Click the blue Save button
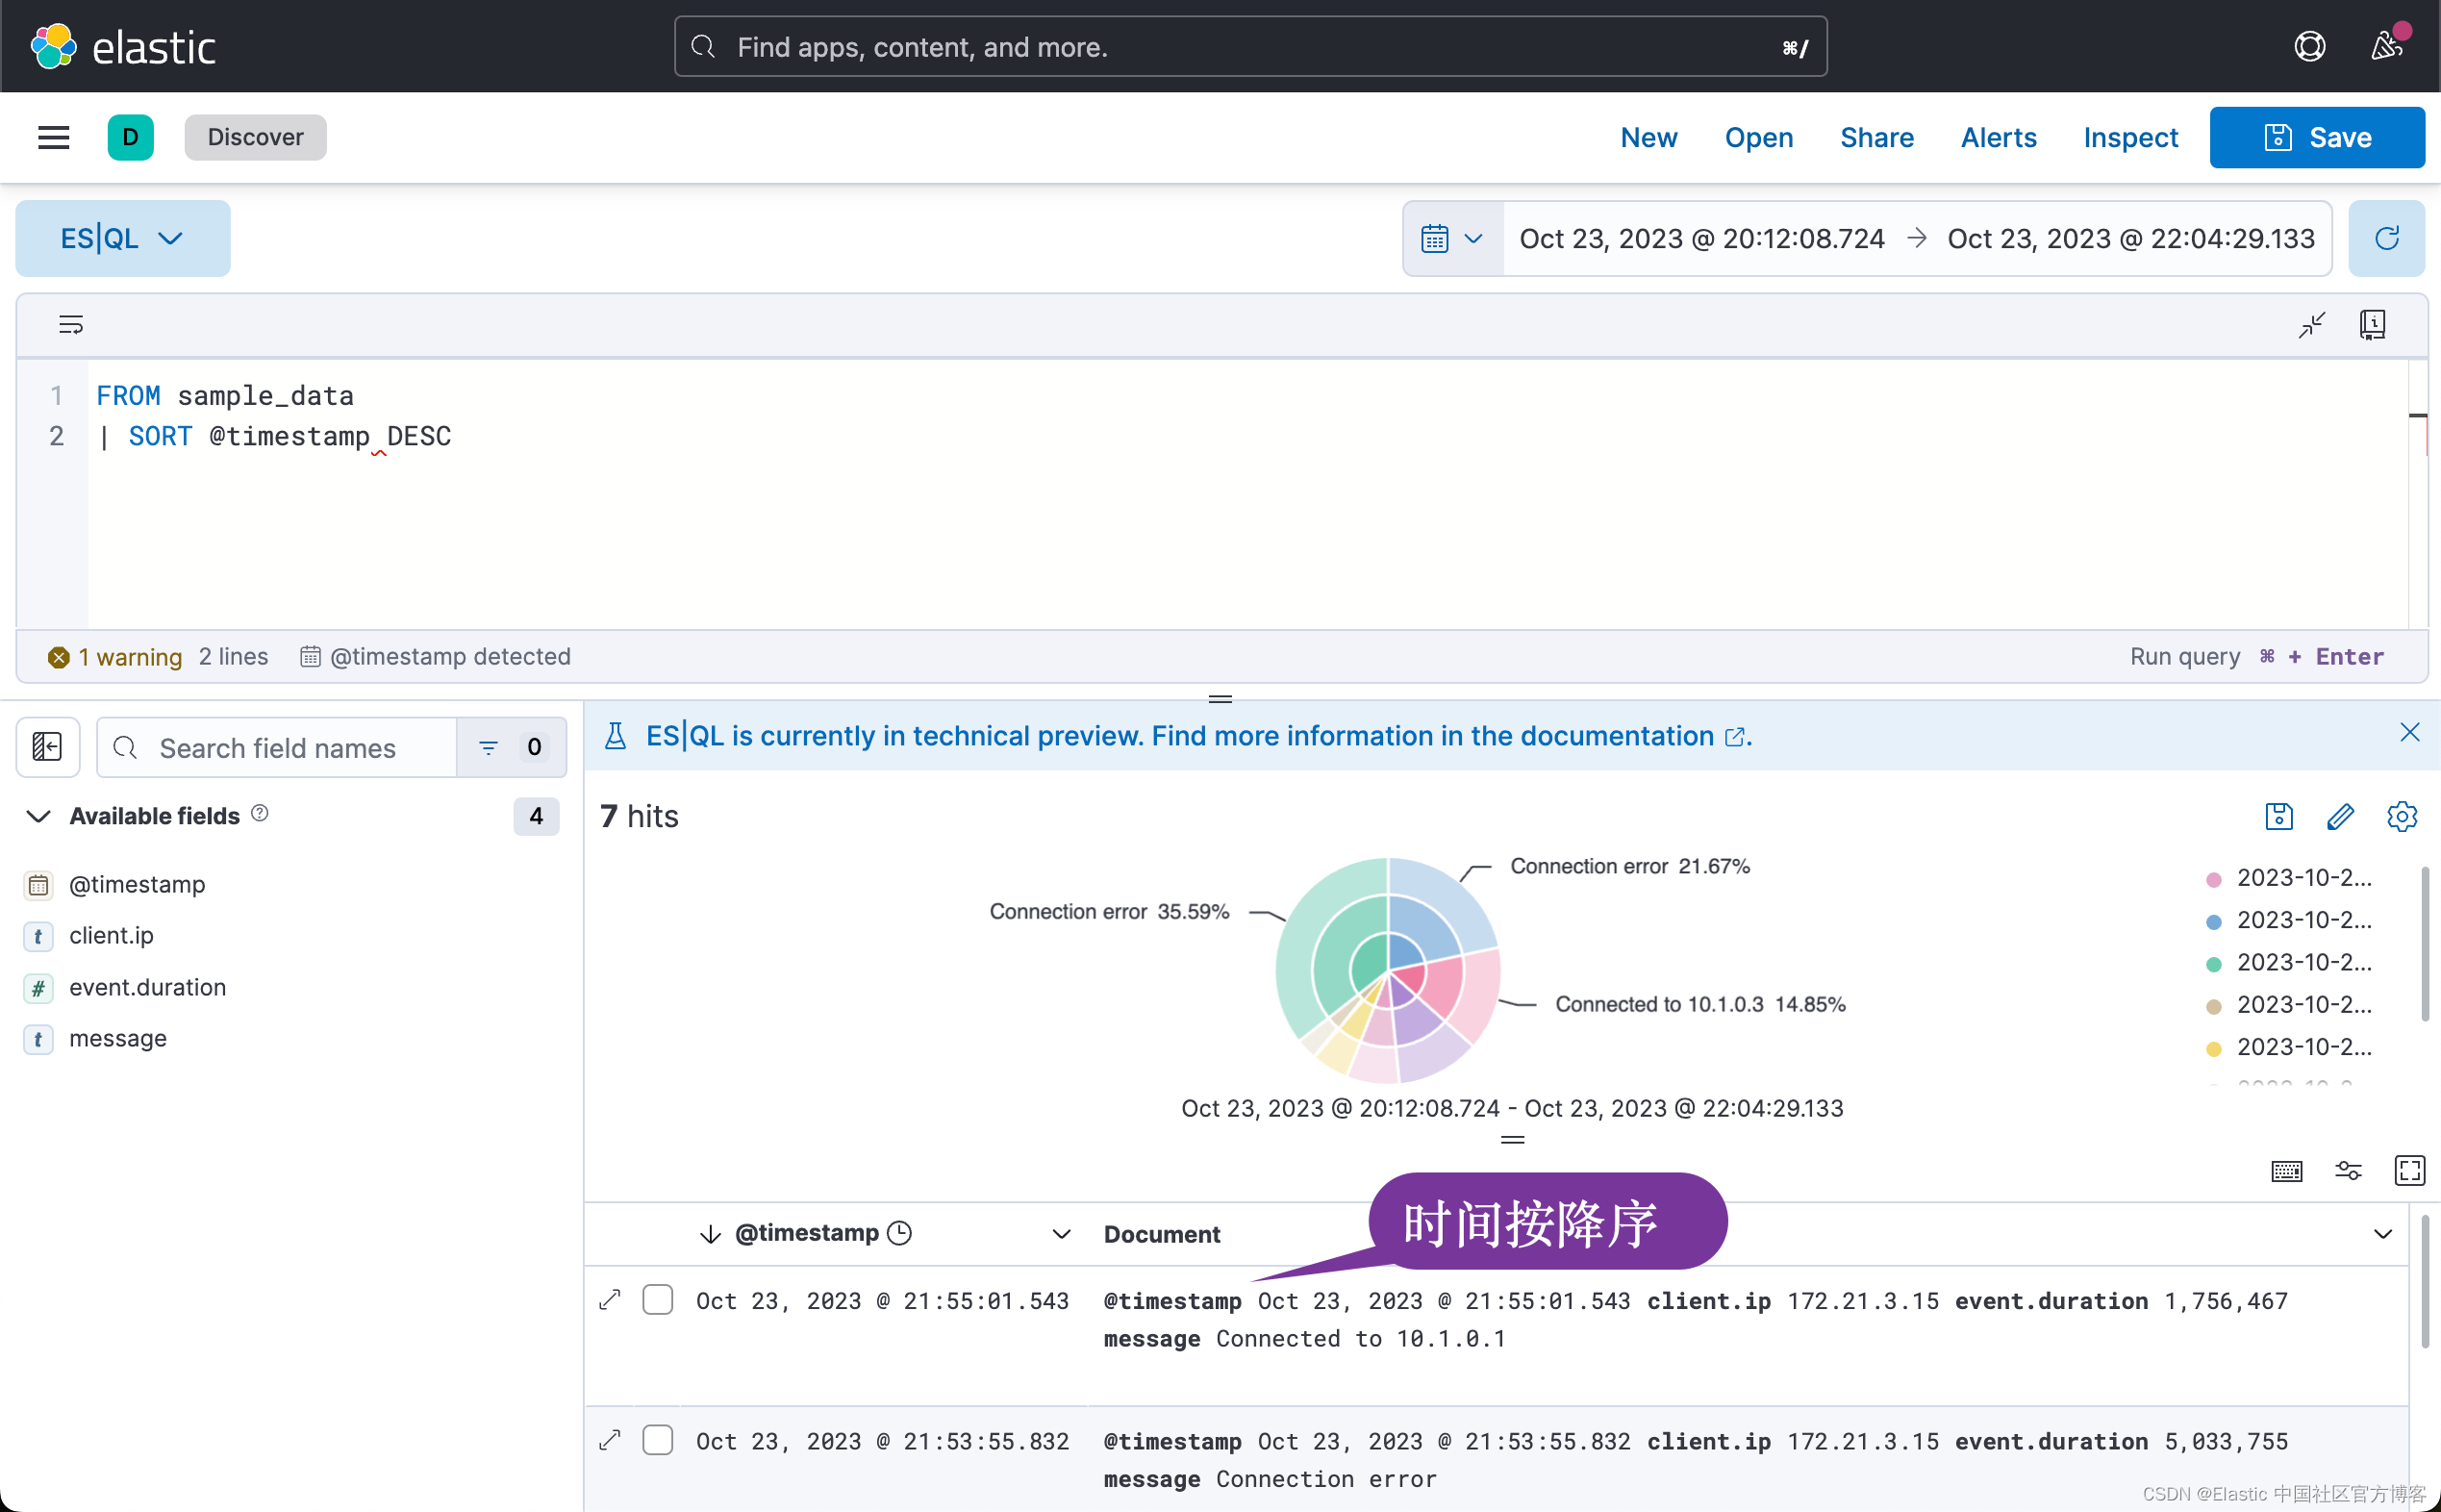The width and height of the screenshot is (2441, 1512). (x=2316, y=137)
